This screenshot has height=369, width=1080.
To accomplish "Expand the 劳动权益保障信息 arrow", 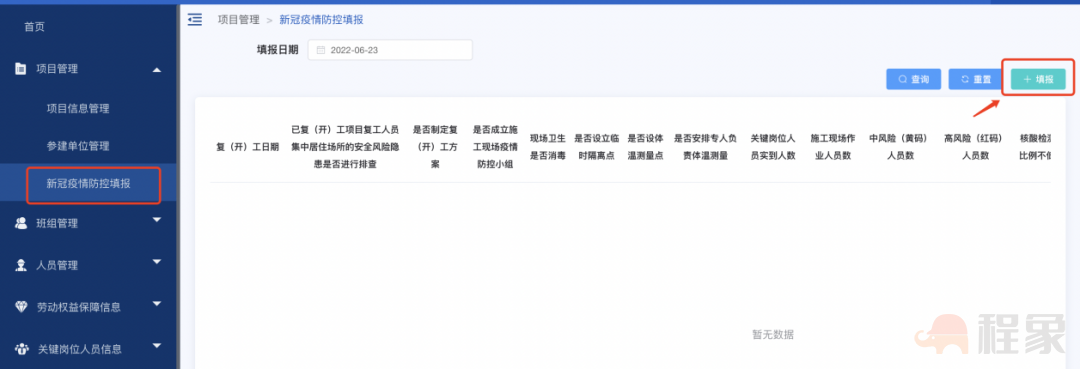I will [157, 304].
